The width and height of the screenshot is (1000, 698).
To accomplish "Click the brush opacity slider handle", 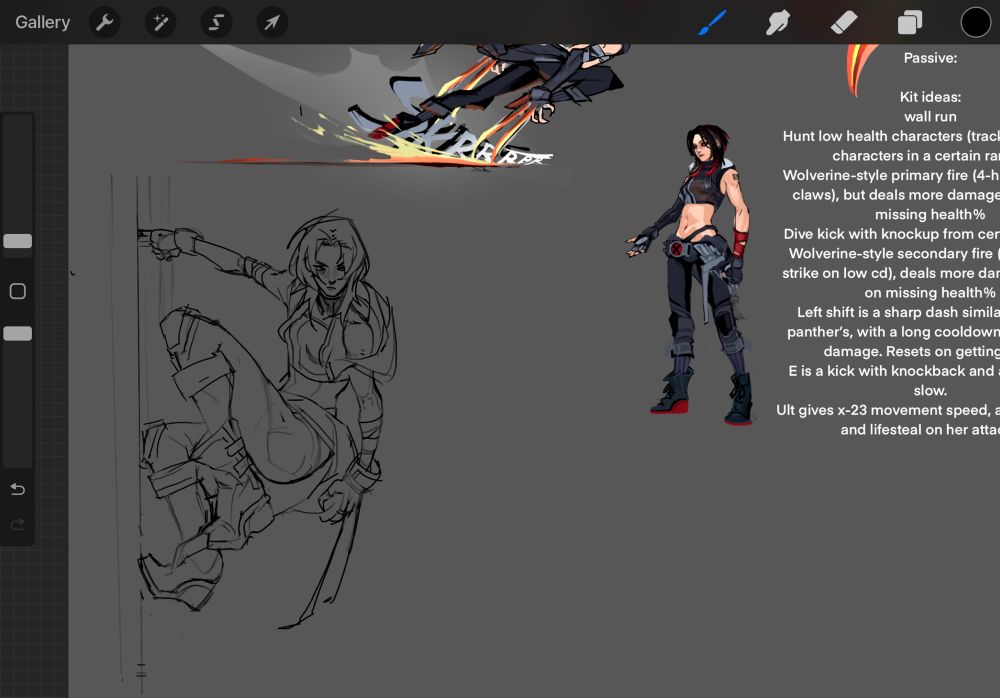I will click(18, 333).
